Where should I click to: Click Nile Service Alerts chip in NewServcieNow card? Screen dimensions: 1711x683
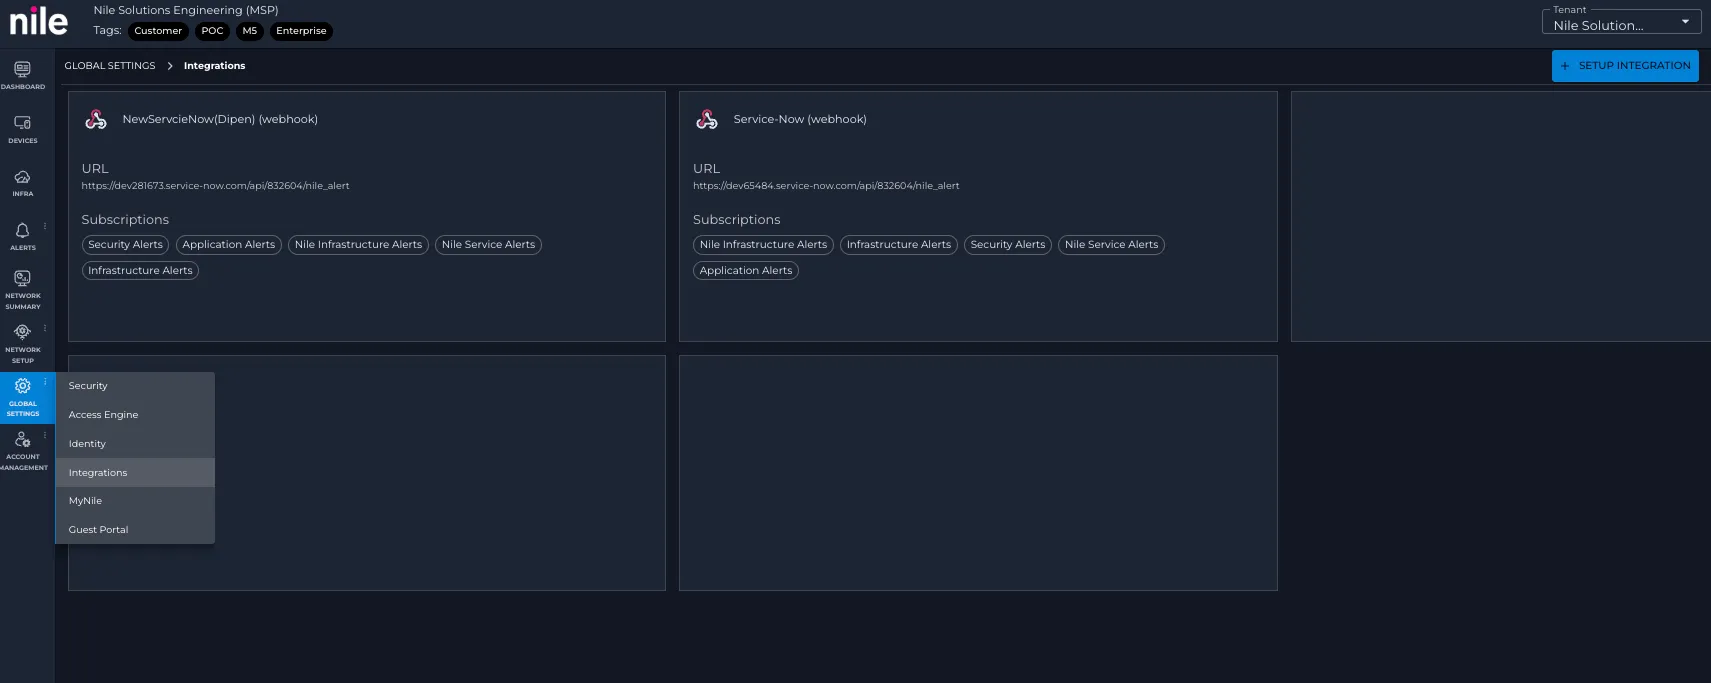click(488, 245)
